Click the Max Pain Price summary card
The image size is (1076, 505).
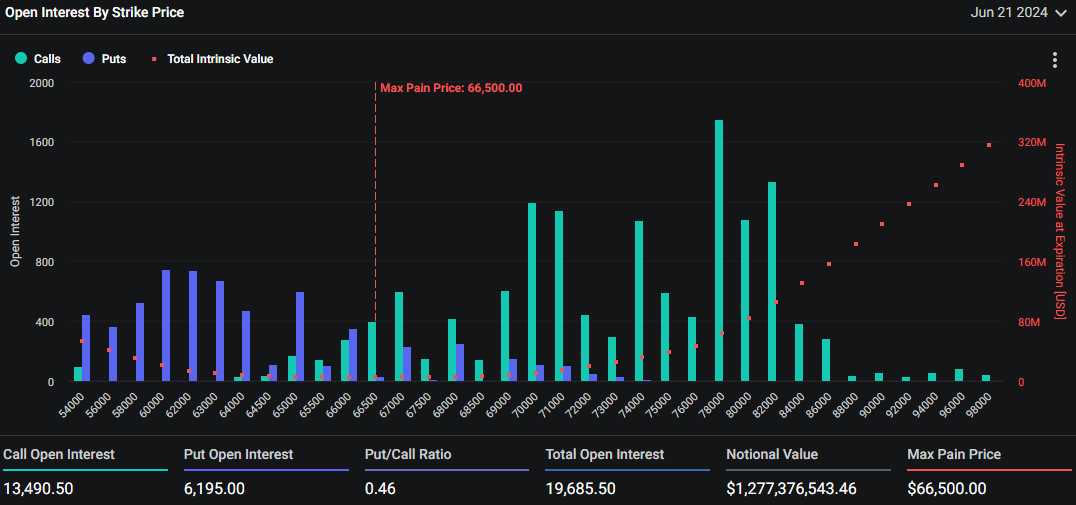[988, 472]
